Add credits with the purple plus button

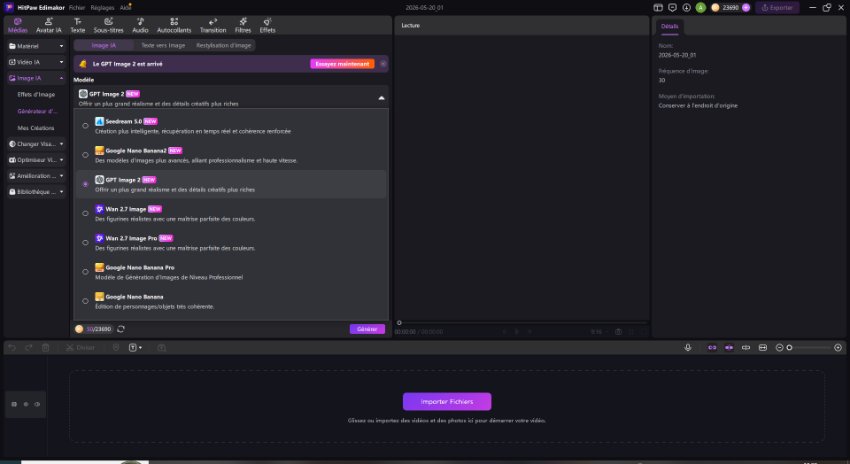pos(746,8)
